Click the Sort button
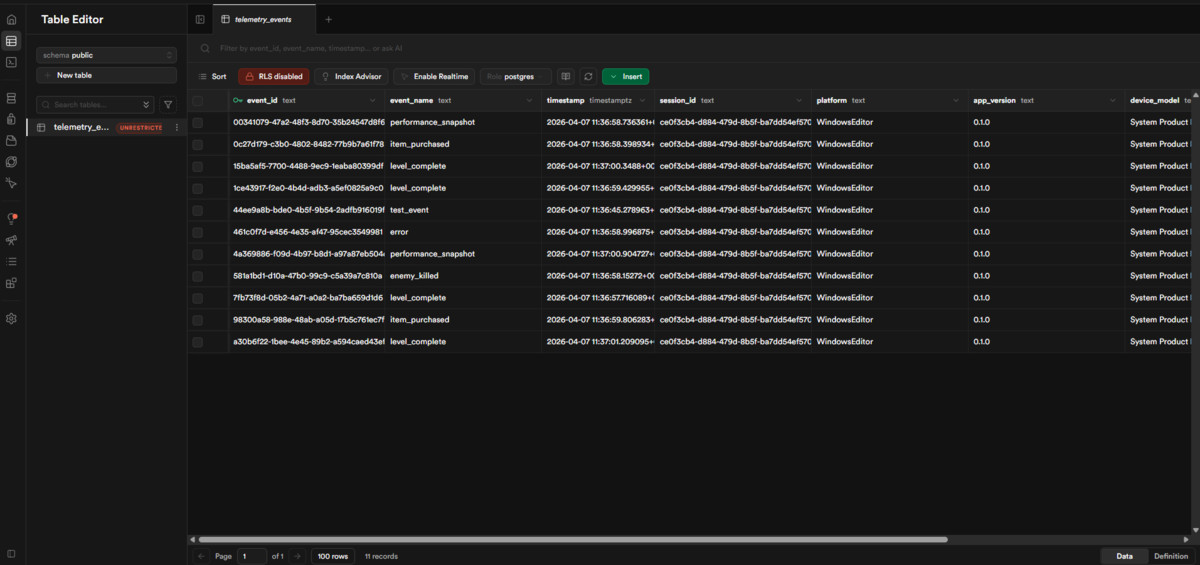Image resolution: width=1200 pixels, height=565 pixels. (212, 76)
